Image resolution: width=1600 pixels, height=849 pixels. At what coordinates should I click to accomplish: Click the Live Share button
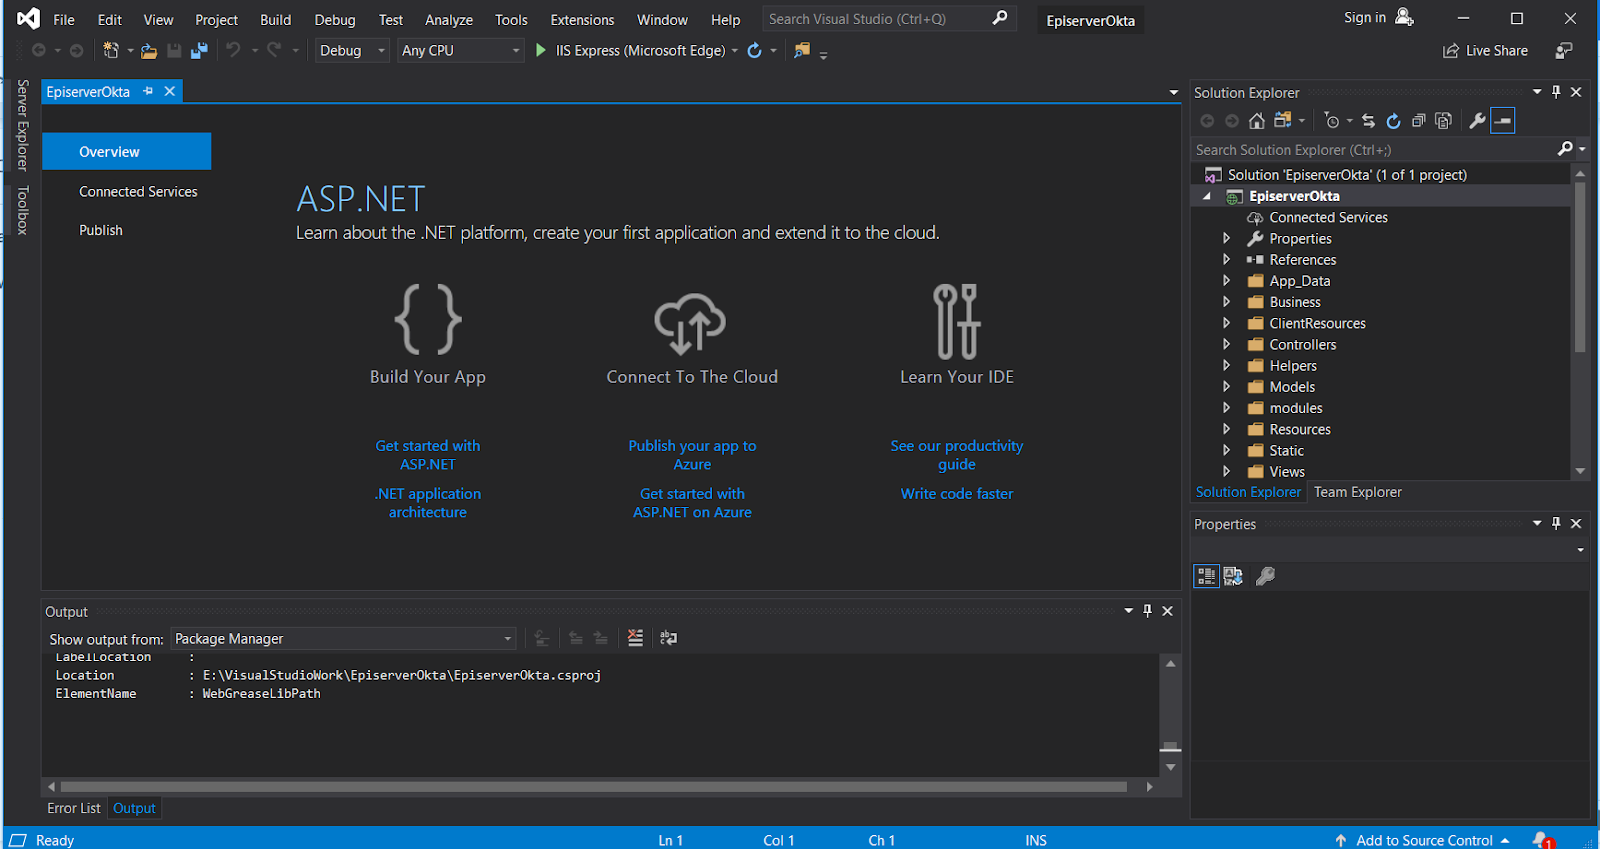tap(1485, 50)
